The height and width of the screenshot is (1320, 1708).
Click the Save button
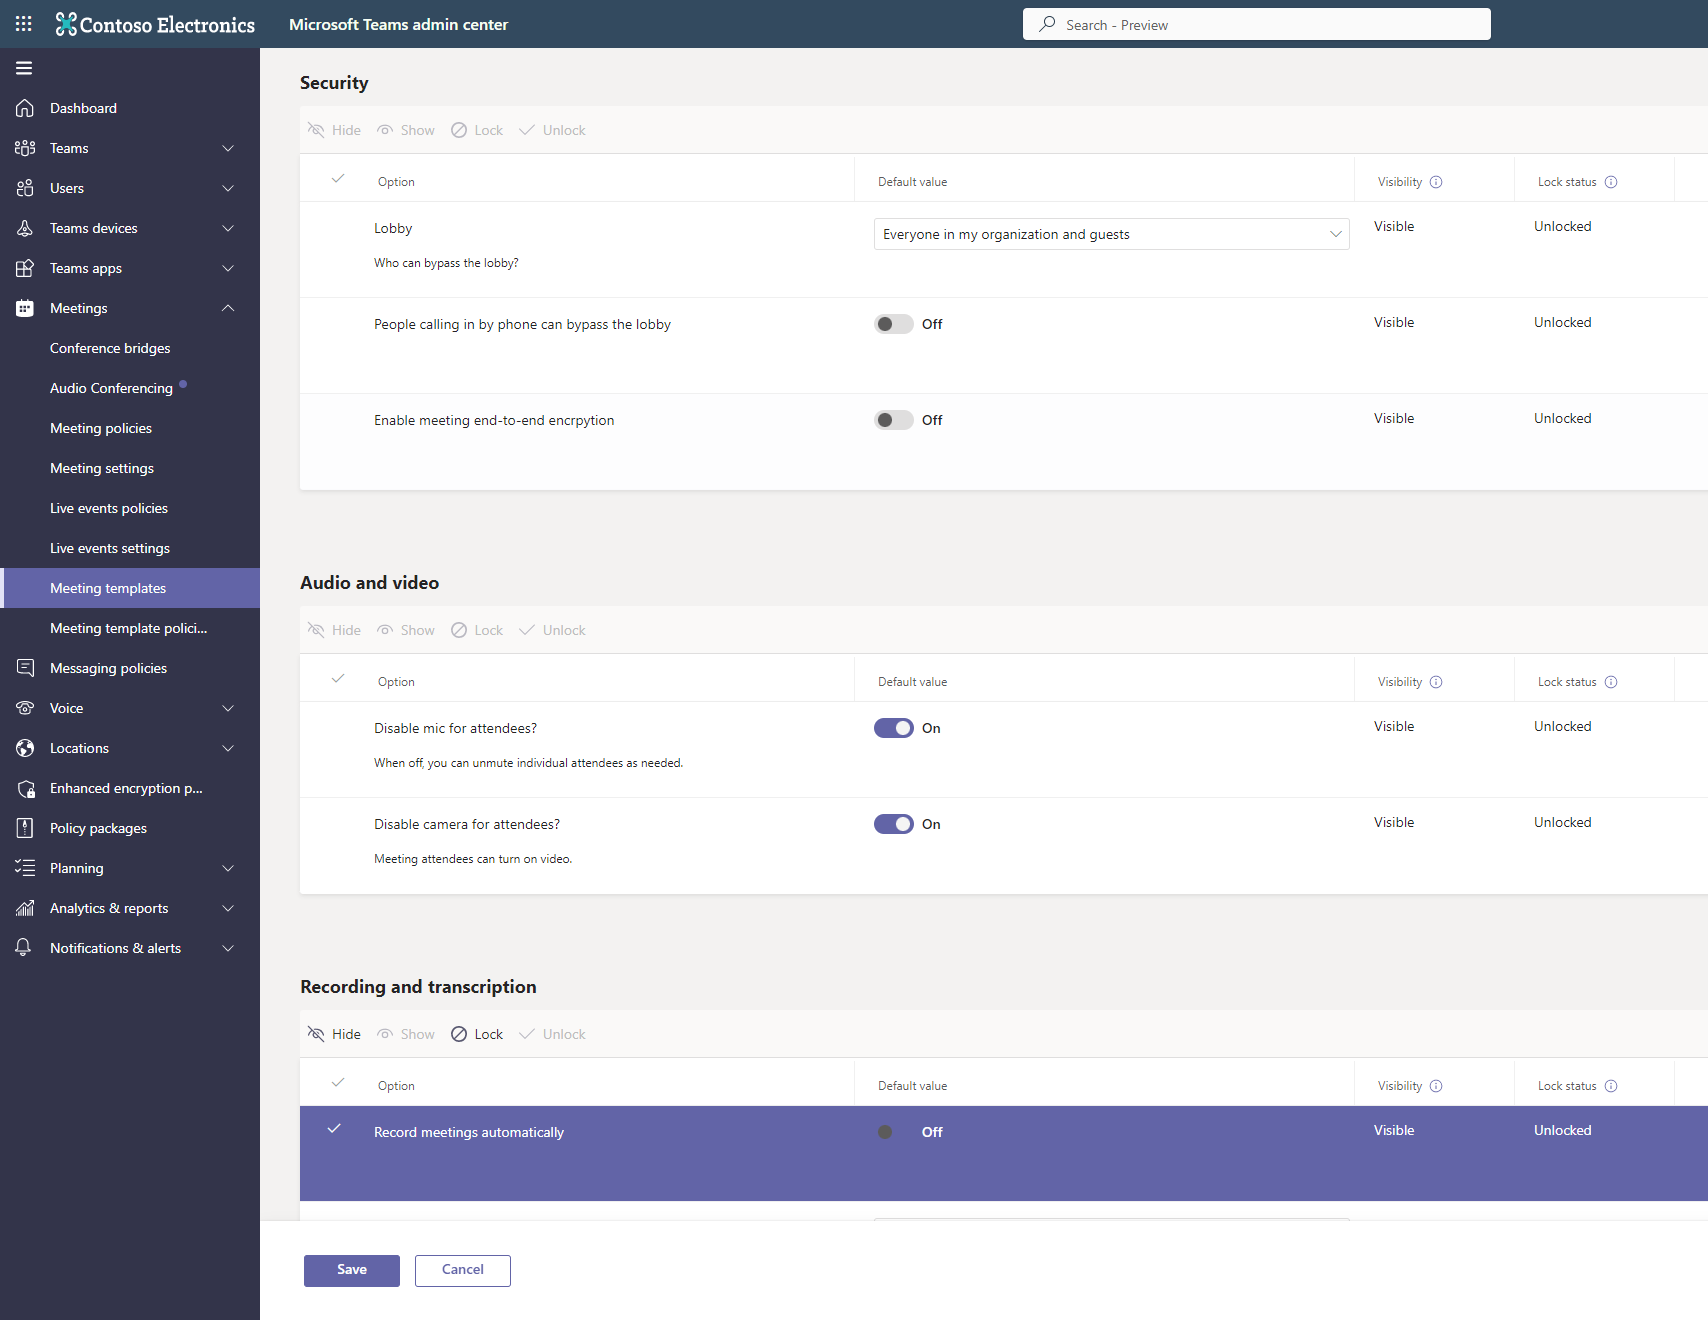(352, 1271)
